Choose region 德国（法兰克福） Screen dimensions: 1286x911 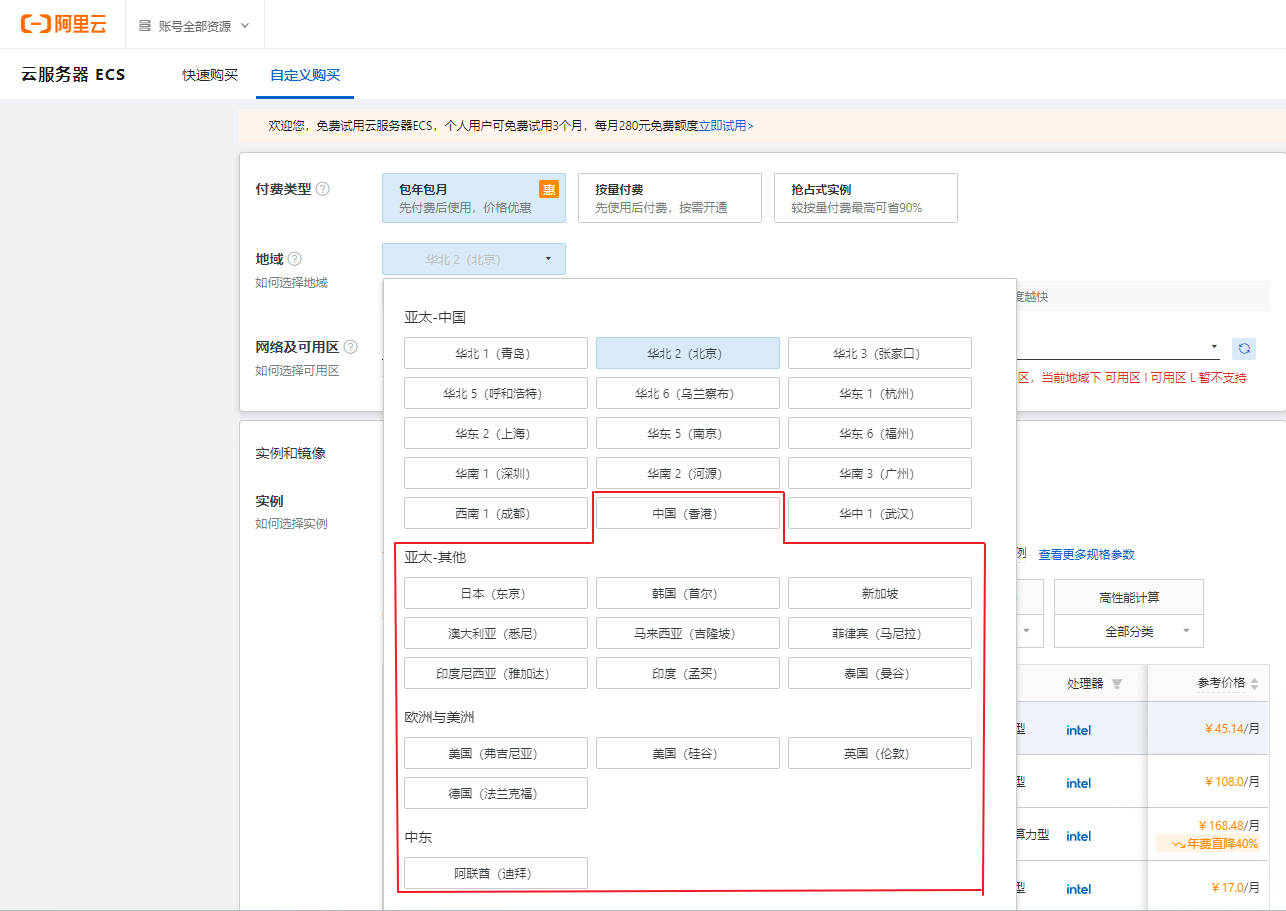pyautogui.click(x=496, y=793)
